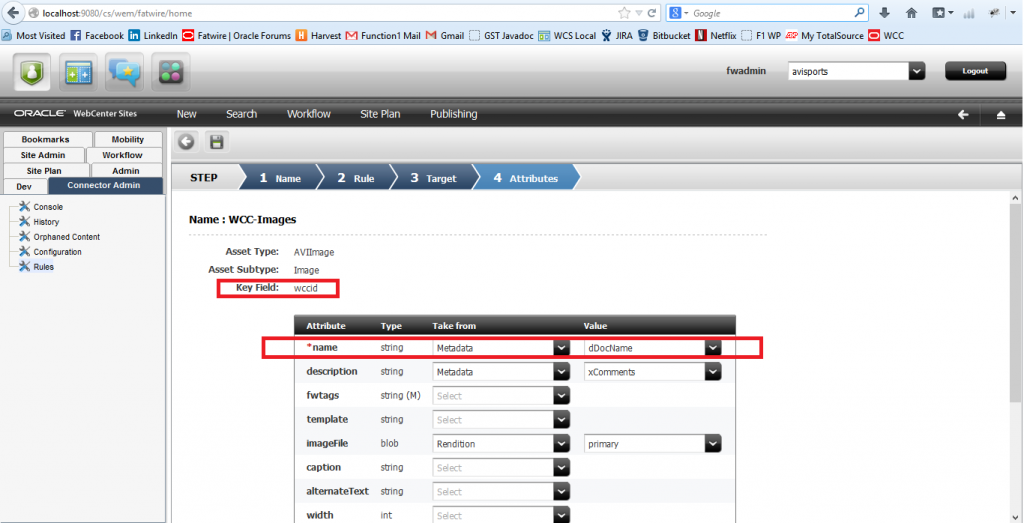Image resolution: width=1024 pixels, height=523 pixels.
Task: Open the Workflow menu
Action: [308, 114]
